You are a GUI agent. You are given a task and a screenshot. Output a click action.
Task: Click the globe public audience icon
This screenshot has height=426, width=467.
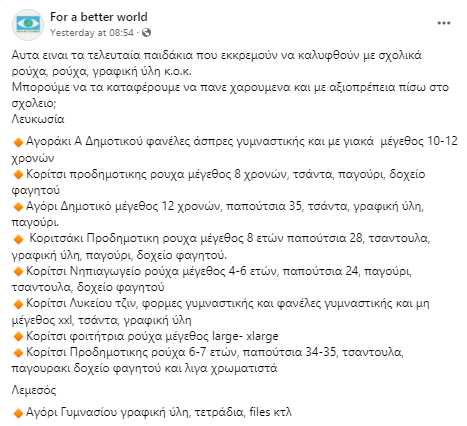pos(146,33)
